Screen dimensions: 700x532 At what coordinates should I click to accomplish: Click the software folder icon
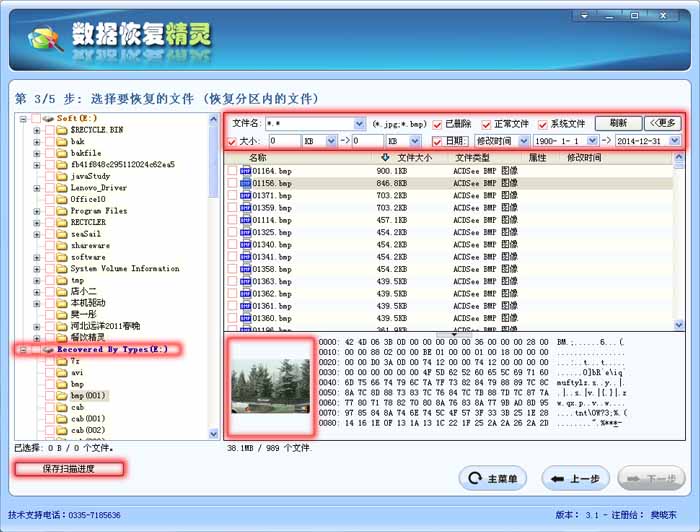click(62, 257)
